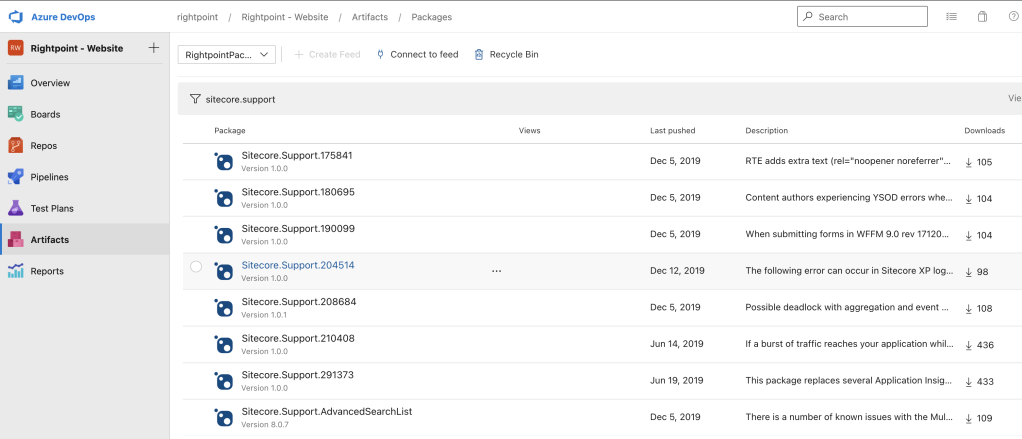The image size is (1022, 439).
Task: Open the marketplace shopping bag icon
Action: click(982, 17)
